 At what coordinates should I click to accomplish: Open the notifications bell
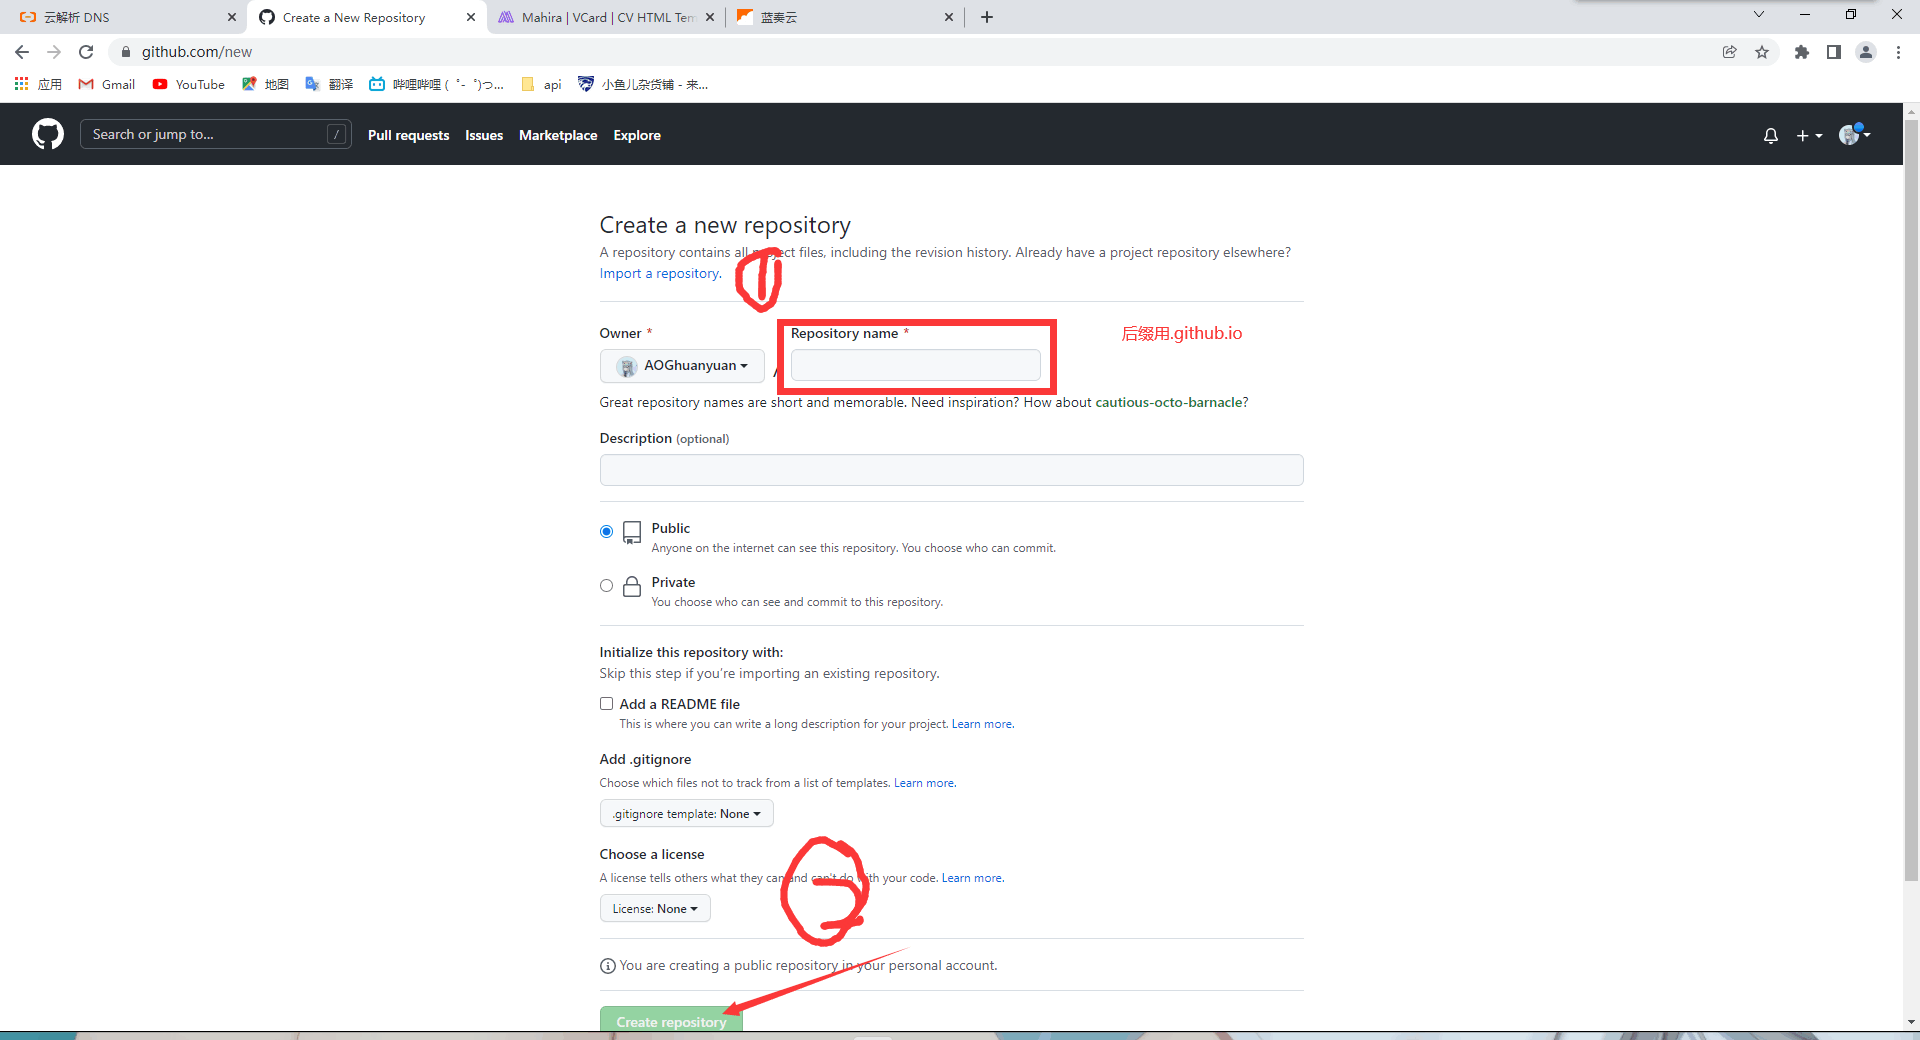coord(1770,135)
